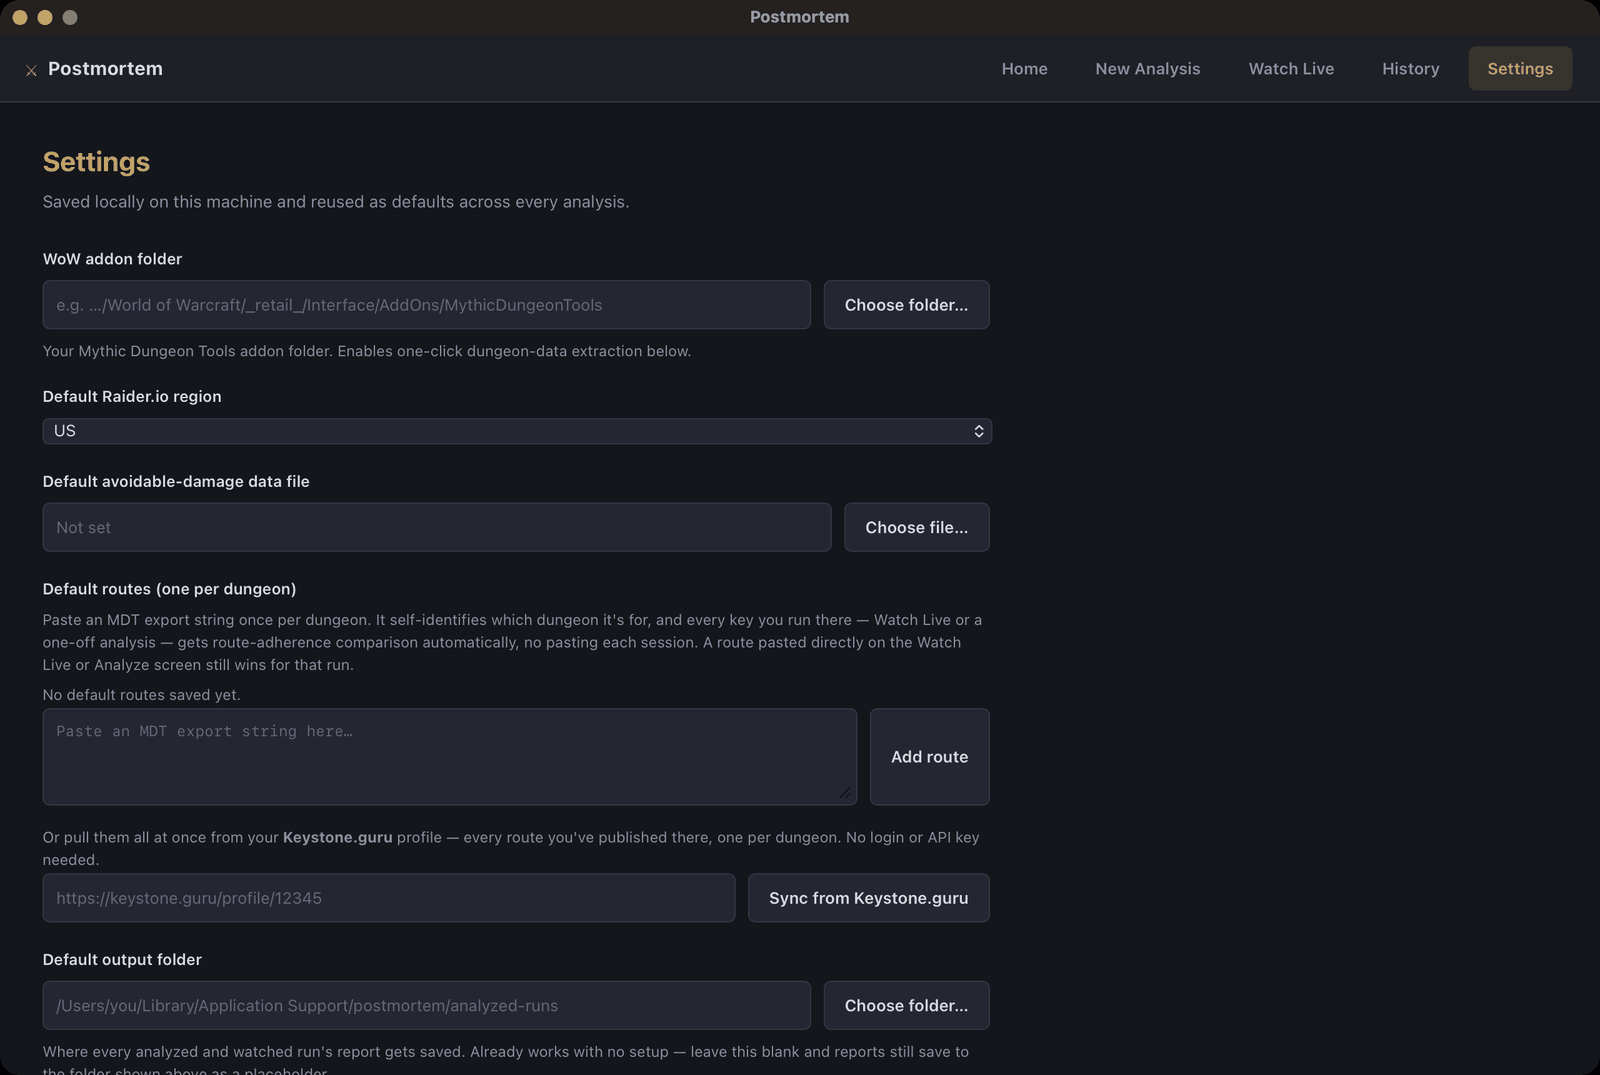Click the WoW addon folder path field
1600x1075 pixels.
point(426,305)
